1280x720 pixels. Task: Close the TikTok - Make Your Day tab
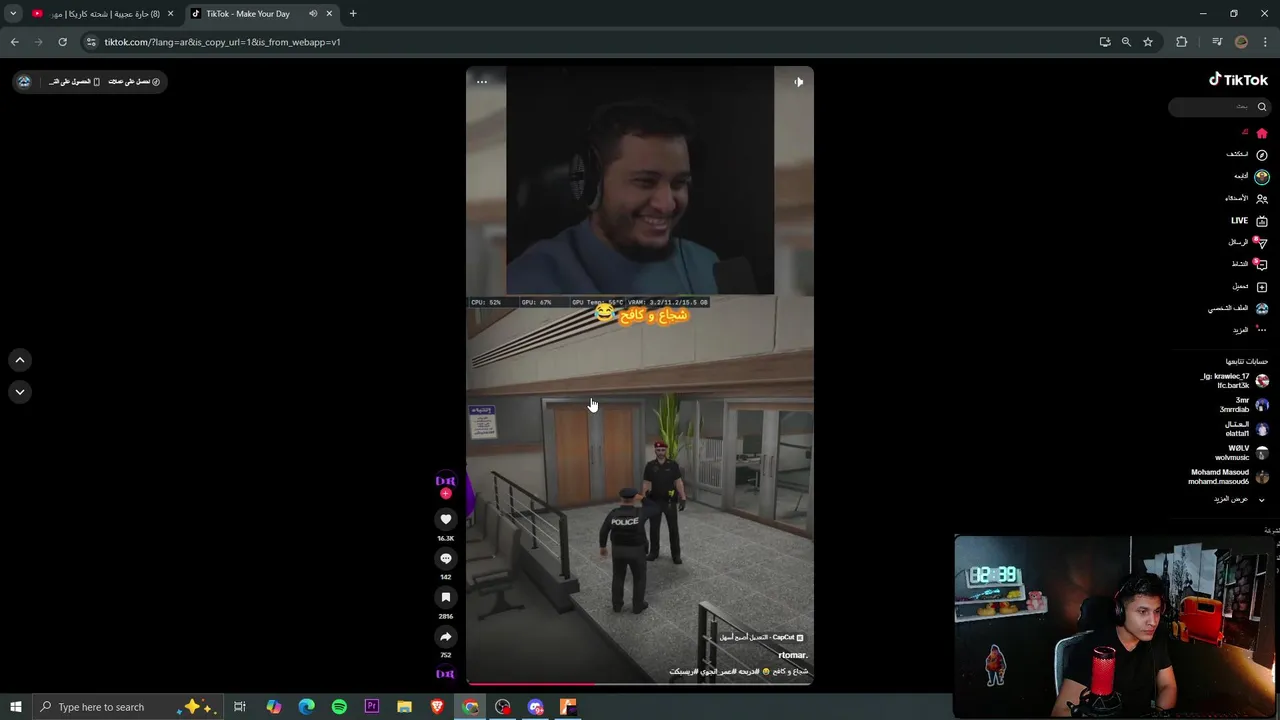pos(329,14)
